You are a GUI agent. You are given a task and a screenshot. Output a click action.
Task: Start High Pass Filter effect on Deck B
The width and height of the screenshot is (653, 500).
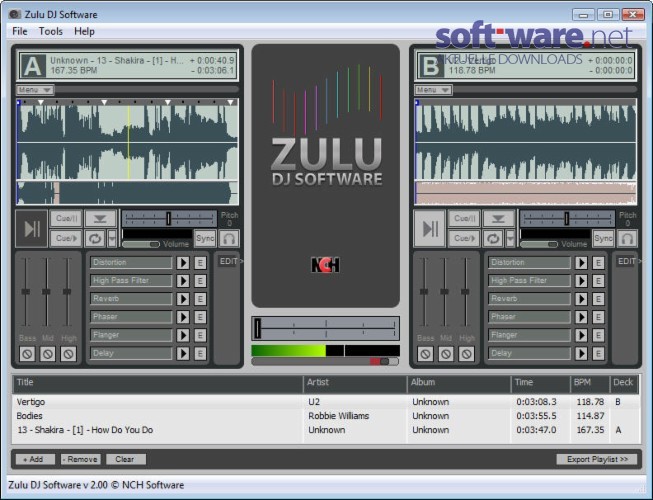click(x=581, y=281)
